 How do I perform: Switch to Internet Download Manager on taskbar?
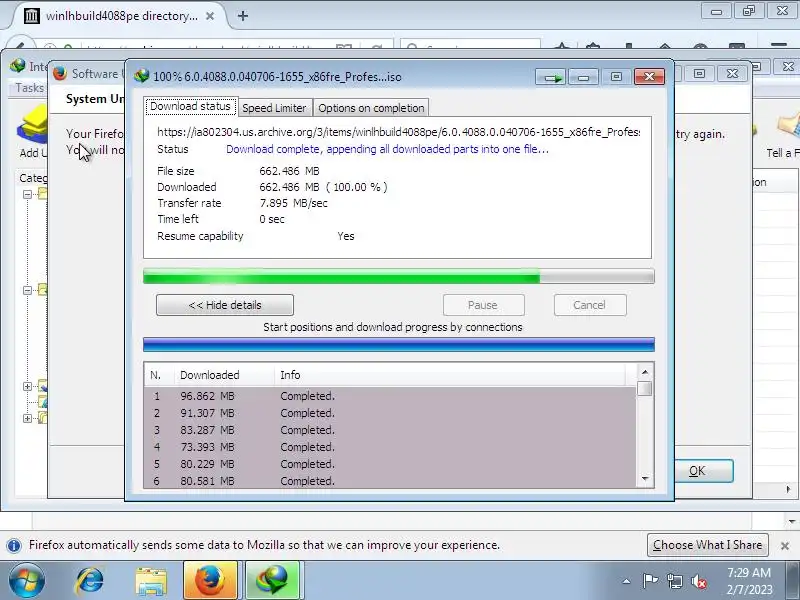(273, 581)
